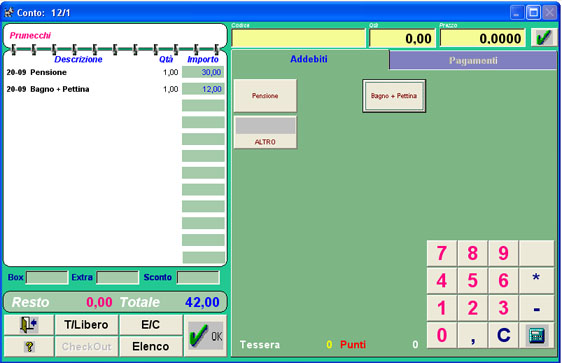Select the Addebiti tab

tap(309, 59)
